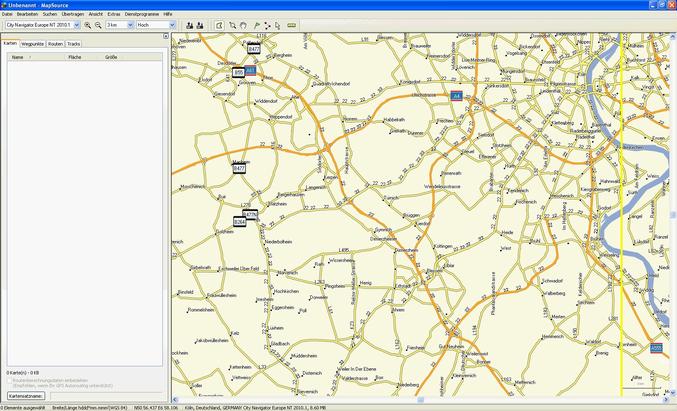Pick the ruler measure distance tool
The height and width of the screenshot is (411, 677).
(291, 25)
